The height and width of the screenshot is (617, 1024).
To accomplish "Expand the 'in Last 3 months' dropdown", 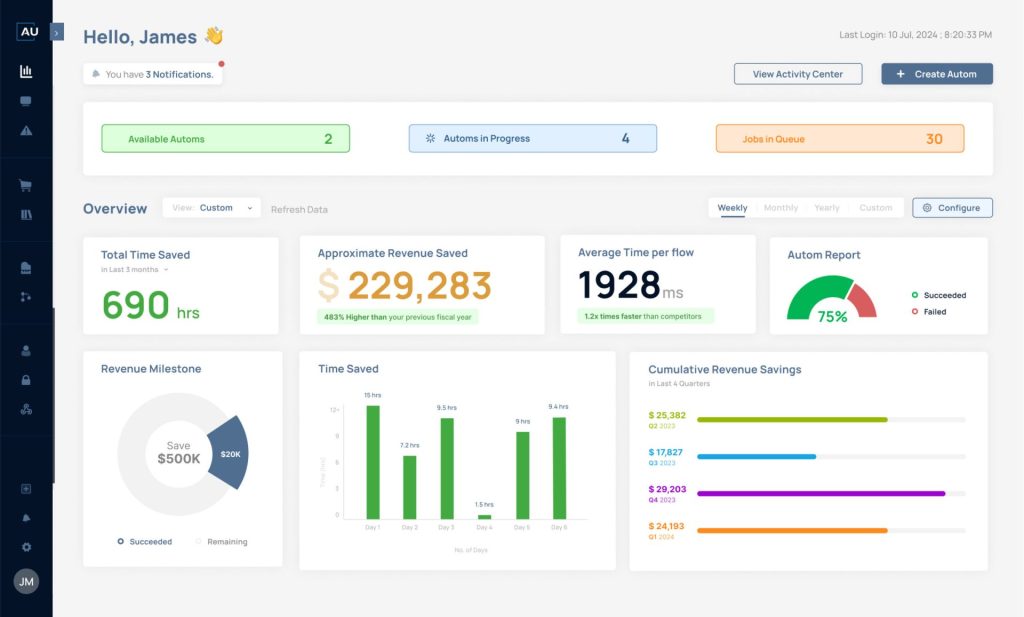I will coord(136,270).
